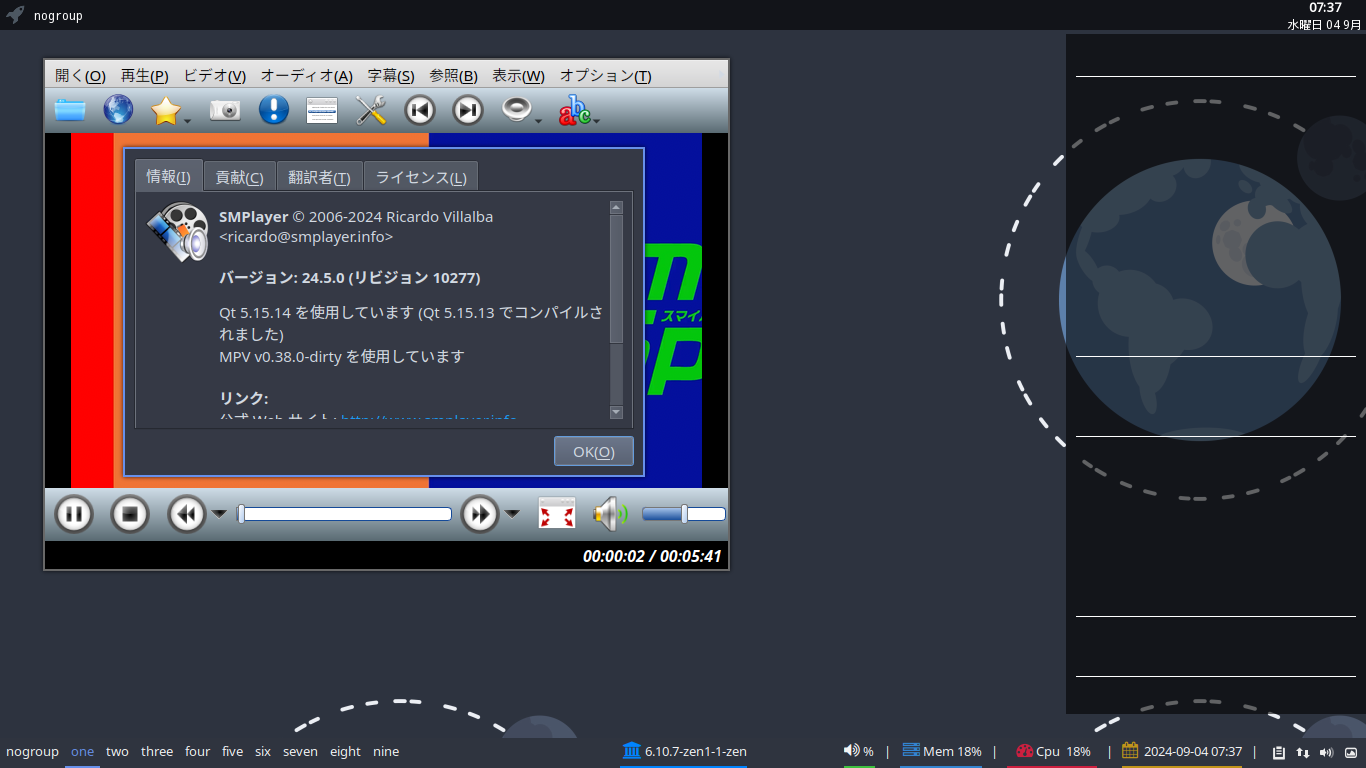The height and width of the screenshot is (768, 1366).
Task: Open the rewind button dropdown arrow
Action: tap(219, 515)
